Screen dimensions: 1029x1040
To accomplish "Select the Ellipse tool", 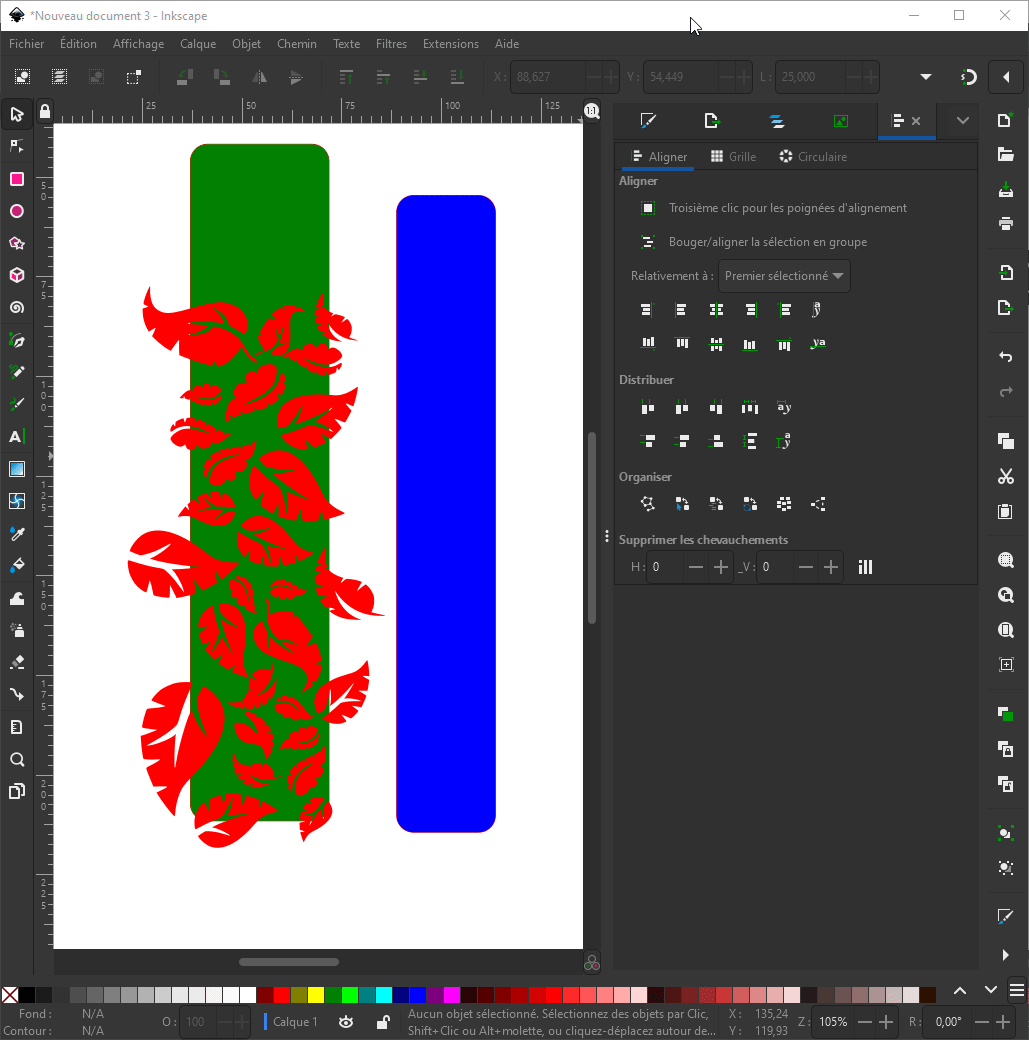I will (16, 212).
